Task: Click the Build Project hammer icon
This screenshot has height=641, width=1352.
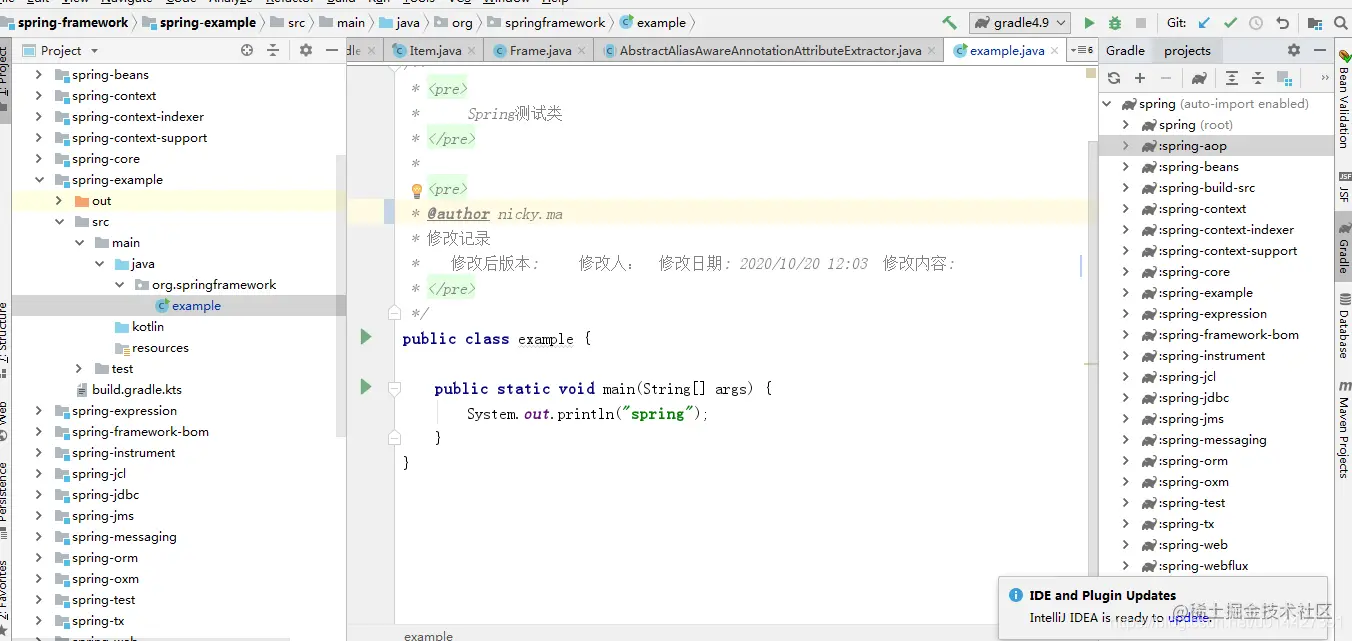Action: point(950,23)
